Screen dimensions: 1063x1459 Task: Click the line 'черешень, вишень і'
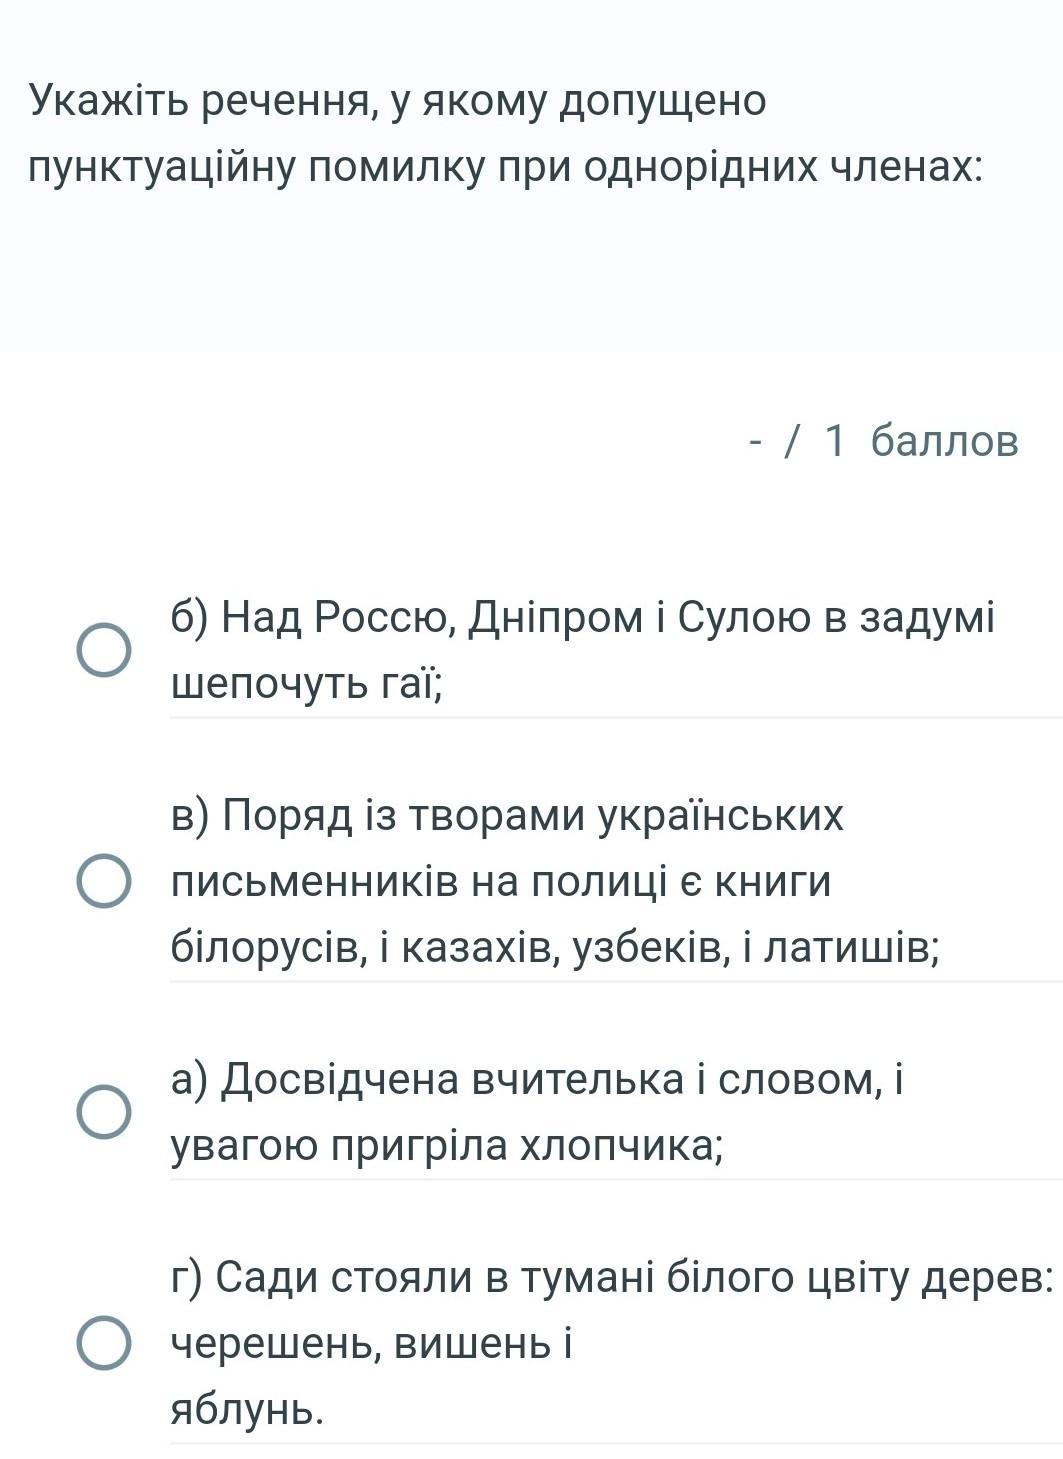(x=371, y=1344)
